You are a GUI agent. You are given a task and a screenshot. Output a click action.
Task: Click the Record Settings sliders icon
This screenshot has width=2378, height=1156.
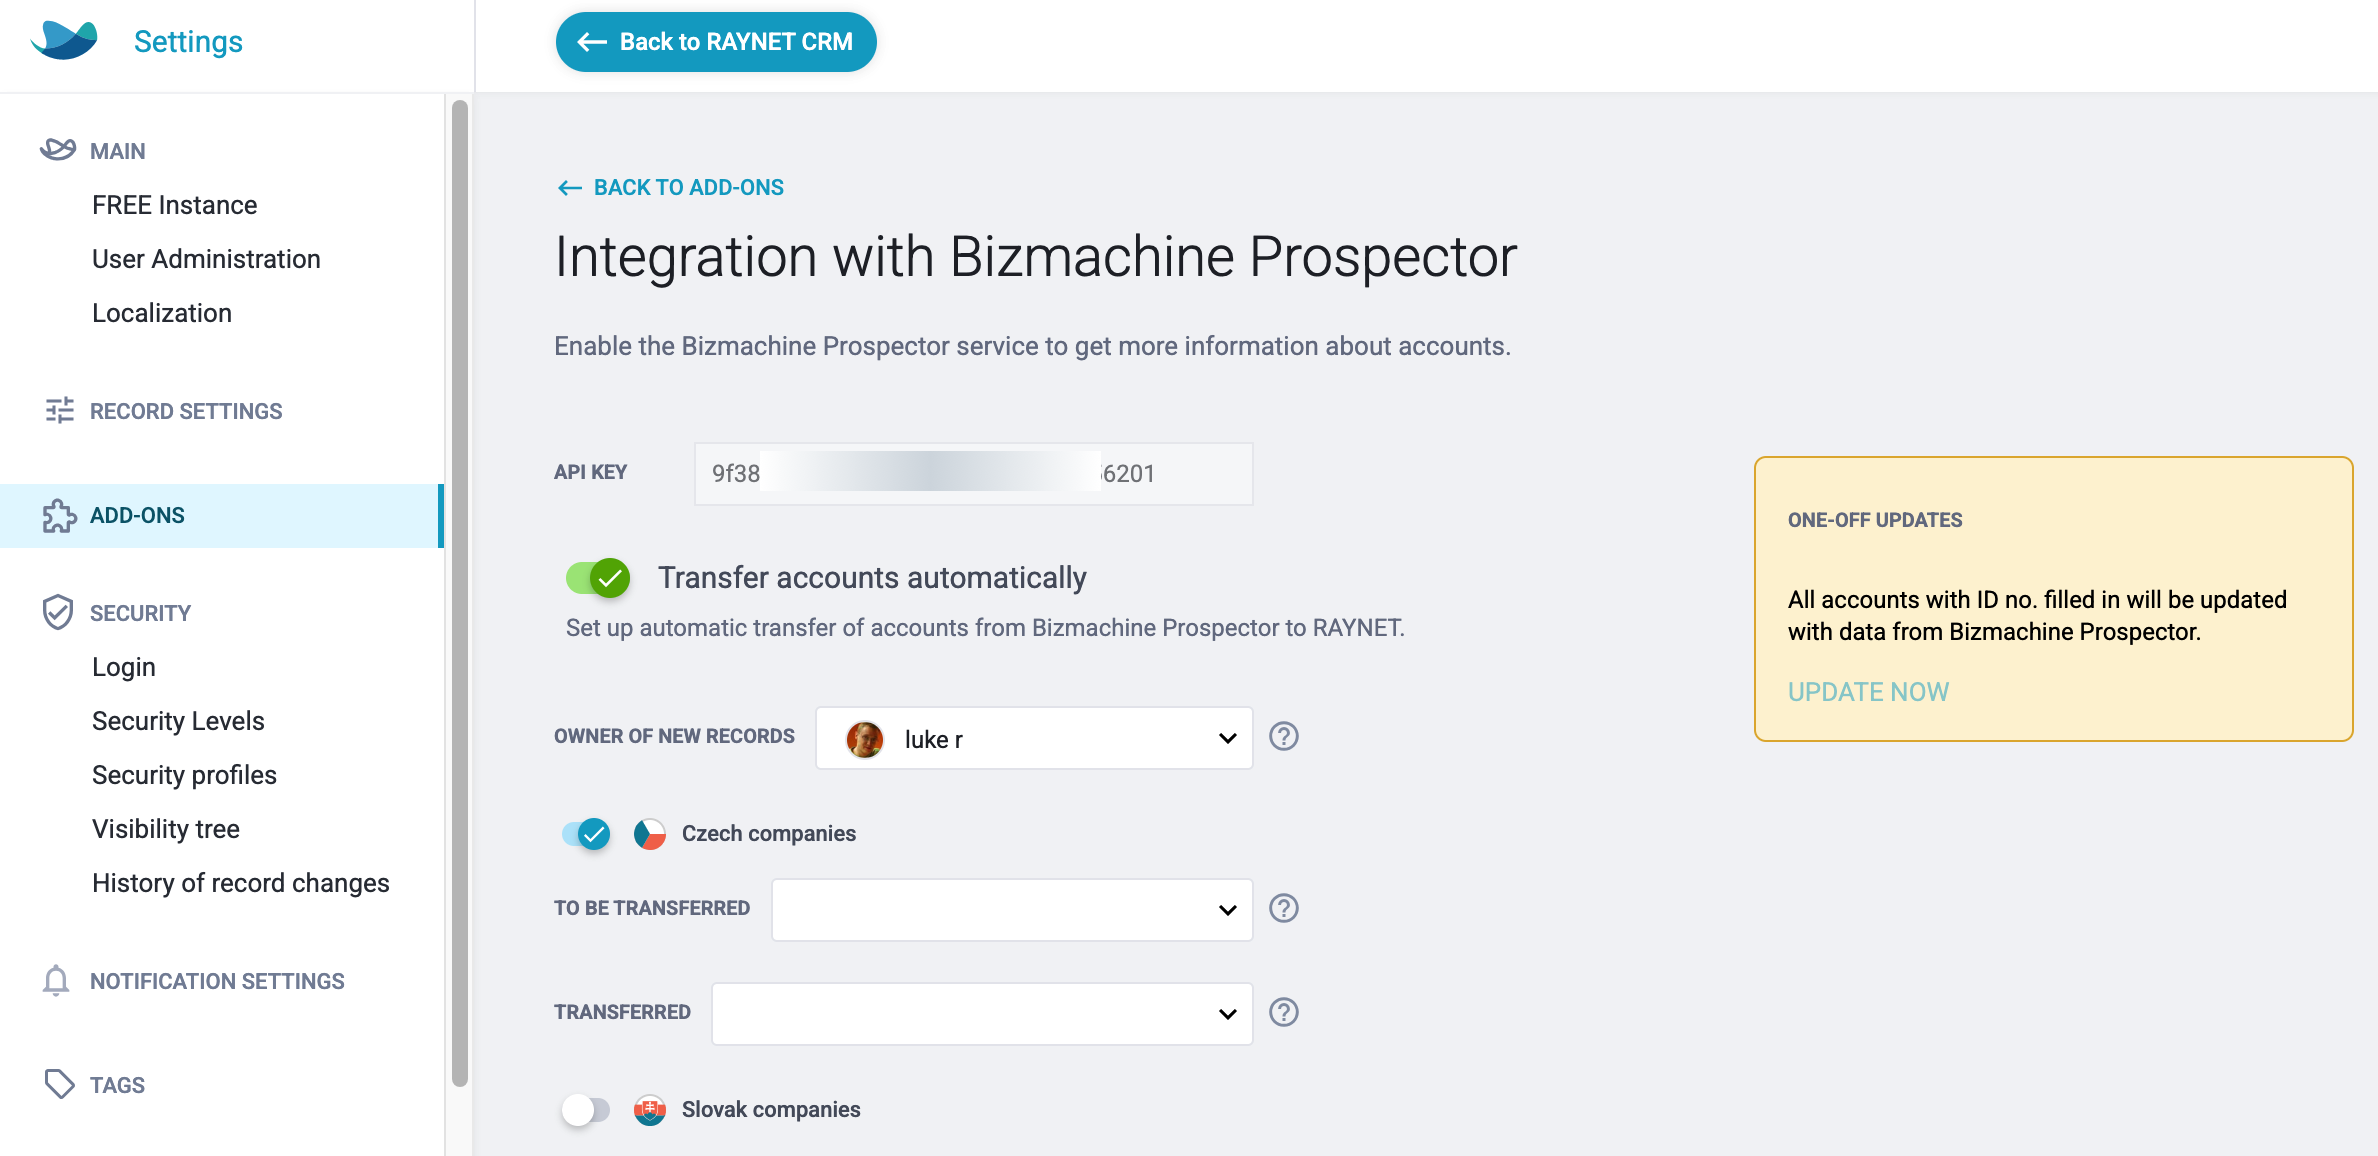click(59, 411)
